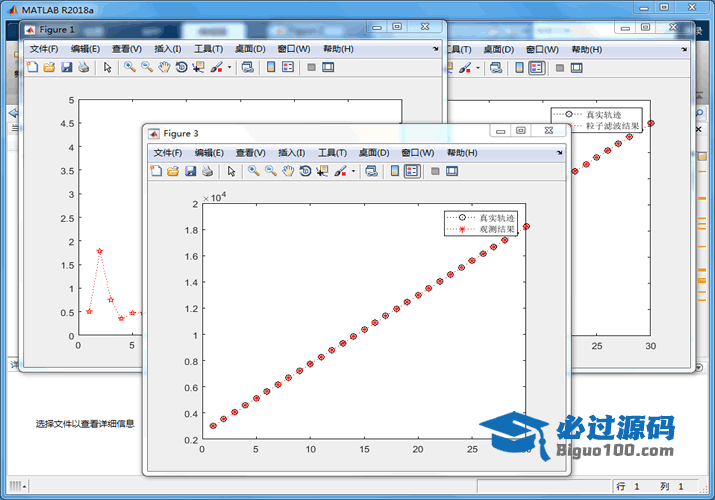Hide Plot Tools icon in Figure 1
715x500 pixels.
tap(311, 67)
